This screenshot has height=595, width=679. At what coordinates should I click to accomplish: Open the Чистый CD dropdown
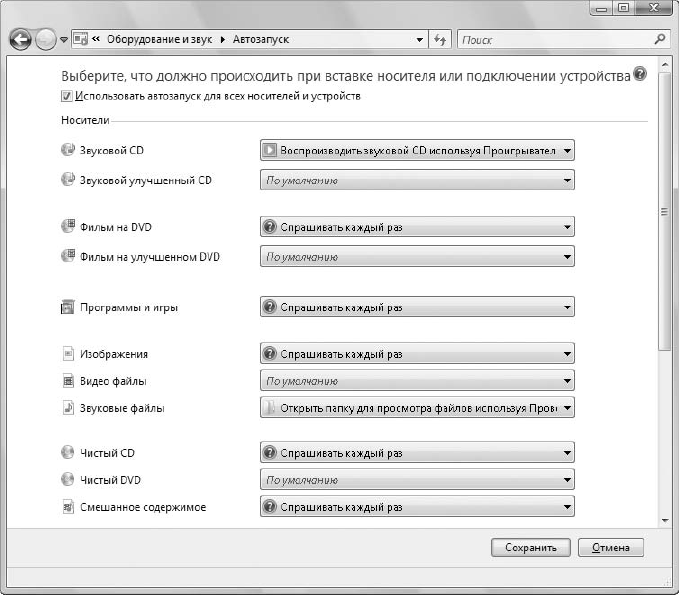tap(417, 453)
